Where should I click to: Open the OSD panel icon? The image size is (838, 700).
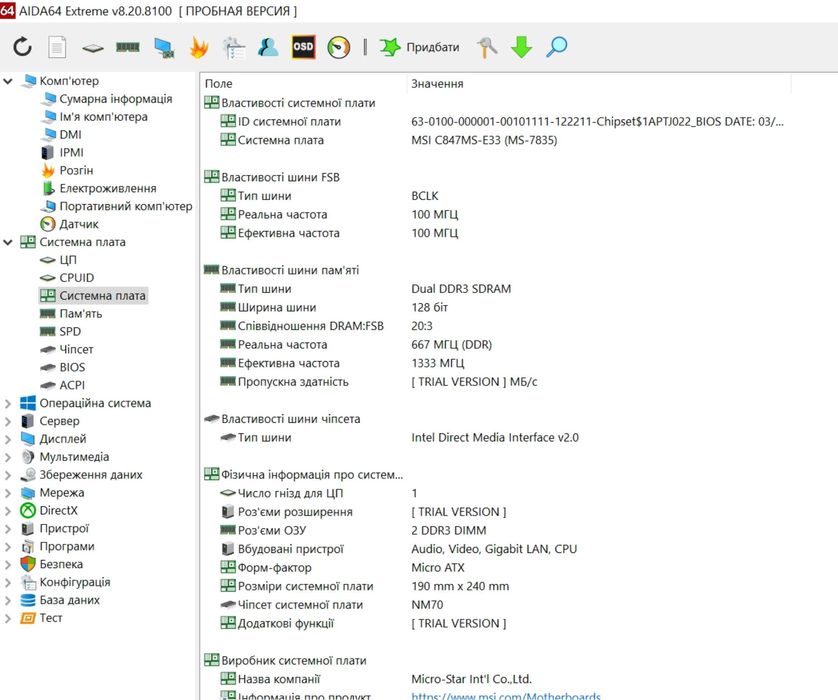pos(303,47)
